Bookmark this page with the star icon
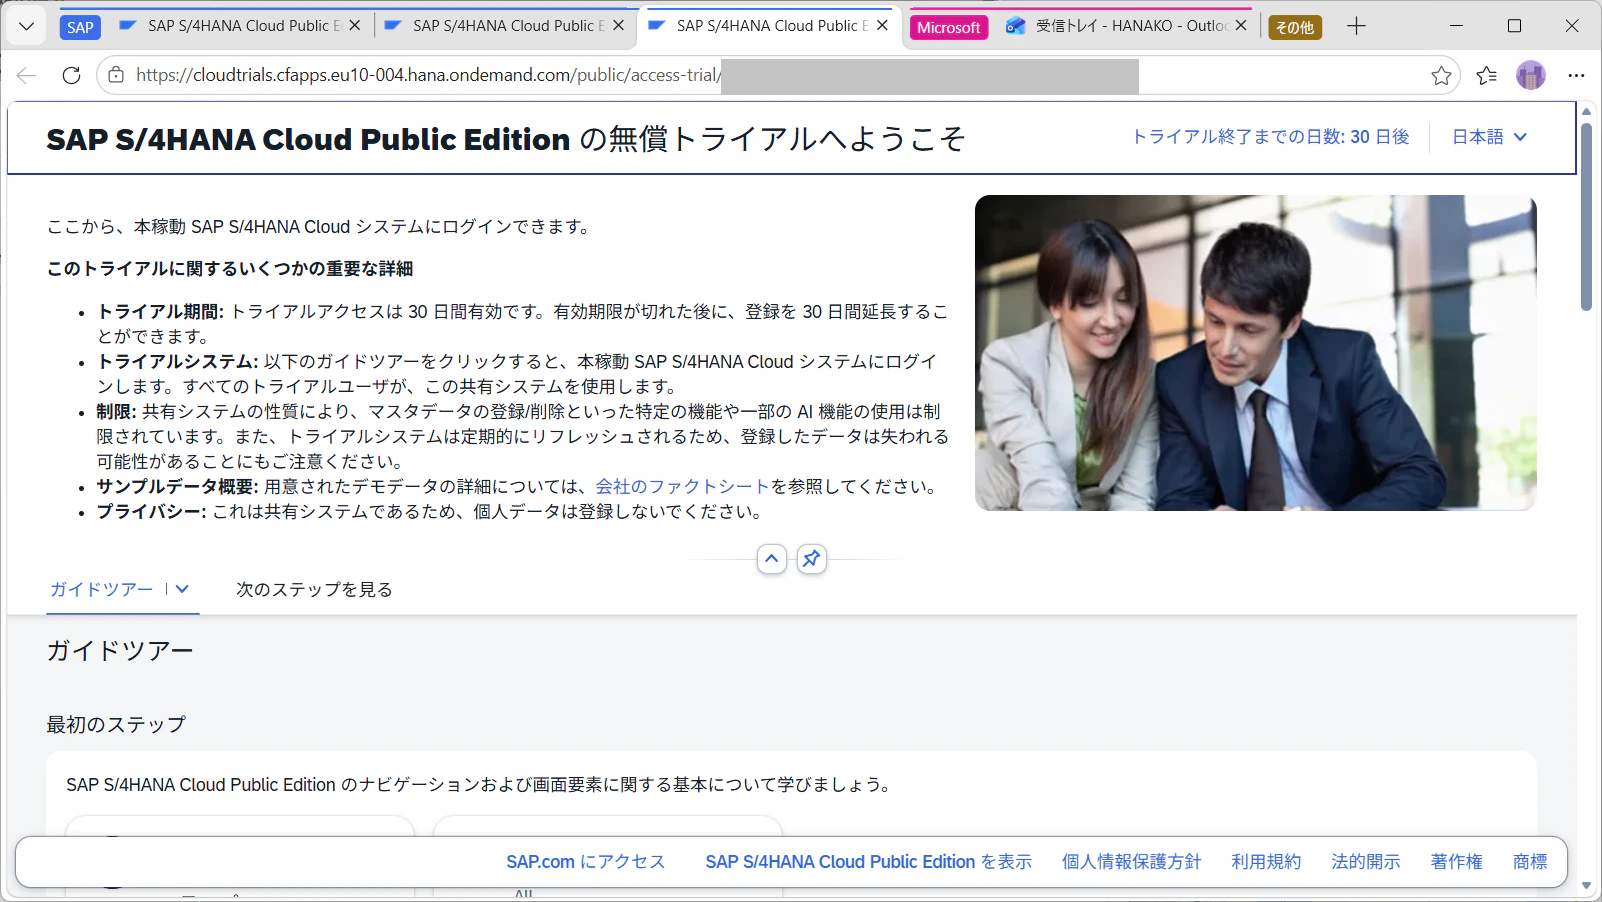1602x902 pixels. [x=1441, y=75]
